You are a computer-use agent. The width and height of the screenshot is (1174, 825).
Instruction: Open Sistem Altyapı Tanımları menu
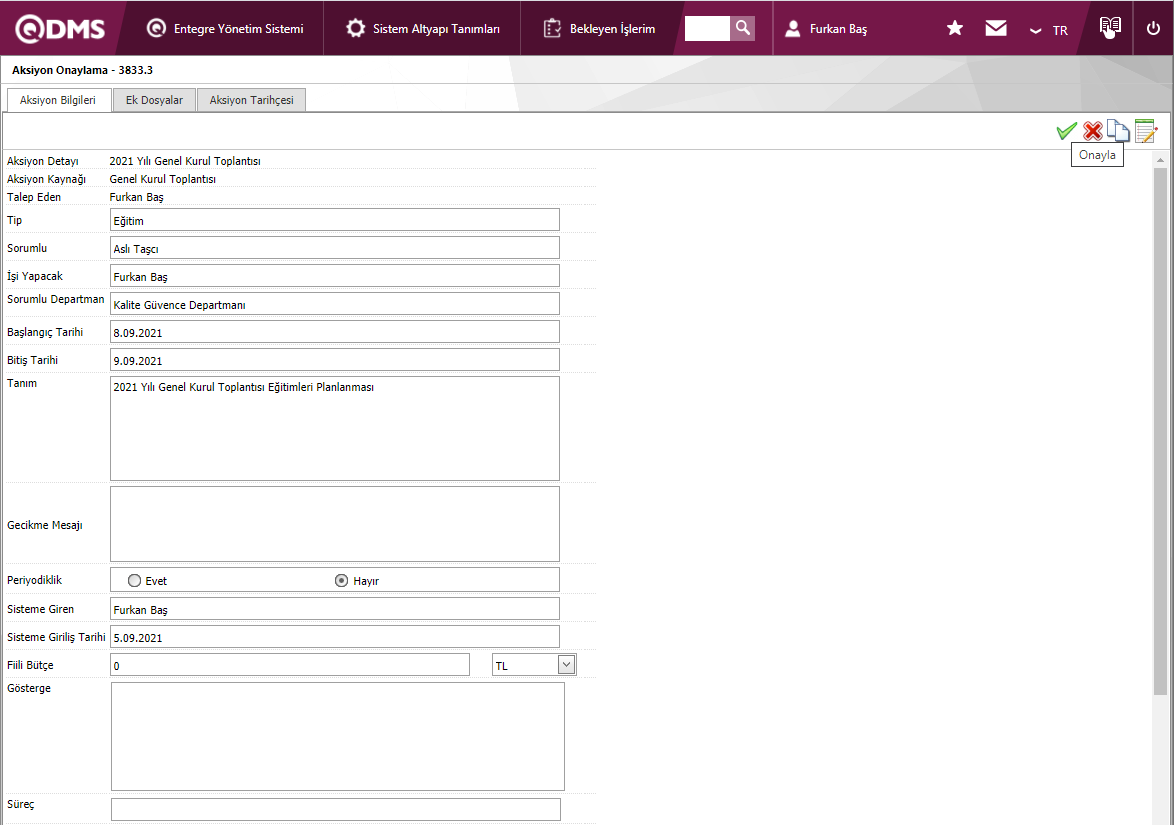tap(423, 29)
